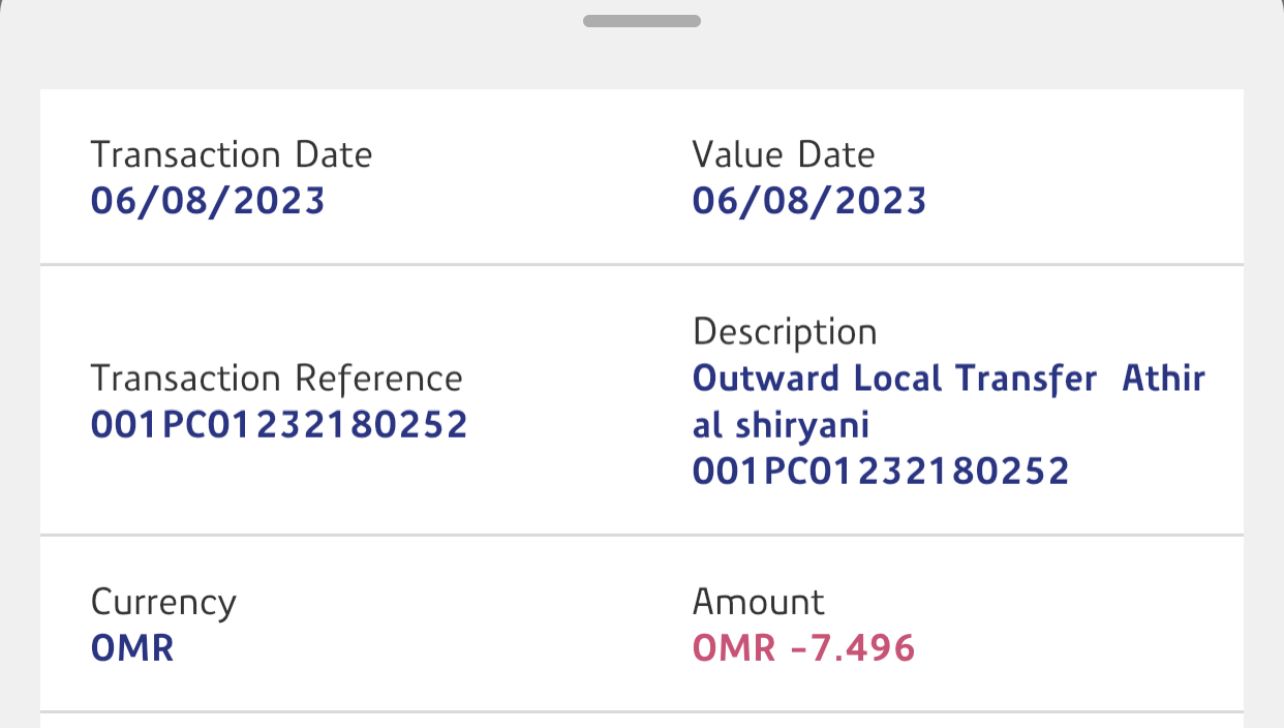Screen dimensions: 1284x728
Task: Select the red -7.496 amount figure
Action: pos(852,649)
